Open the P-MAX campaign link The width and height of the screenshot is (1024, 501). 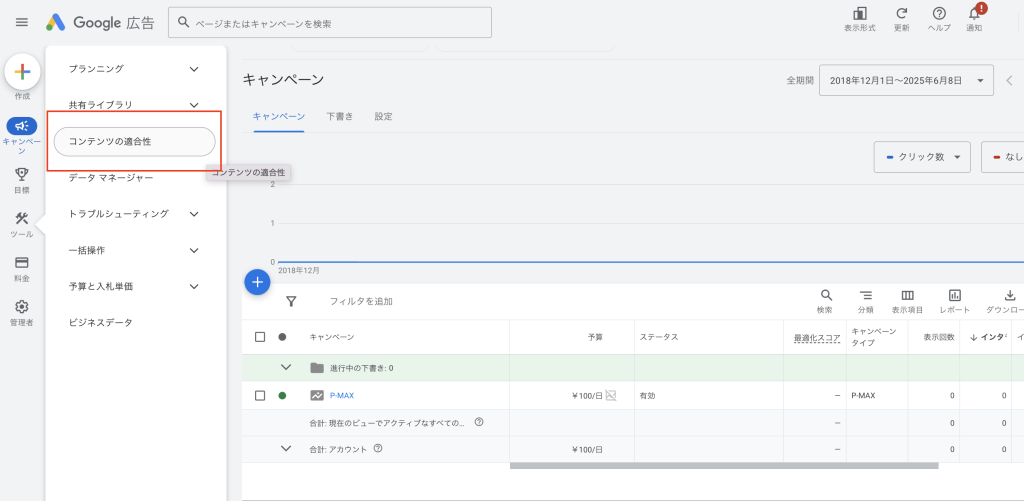pos(341,395)
